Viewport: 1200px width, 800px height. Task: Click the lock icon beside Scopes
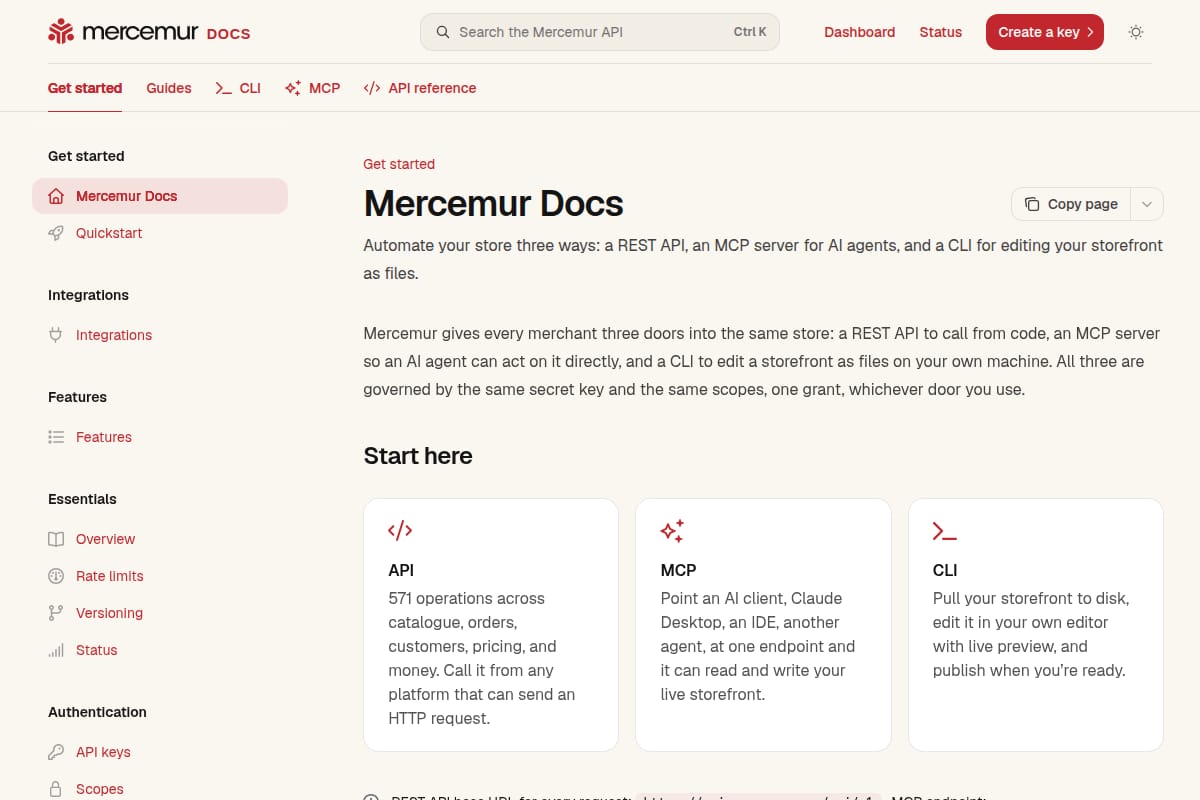tap(56, 789)
